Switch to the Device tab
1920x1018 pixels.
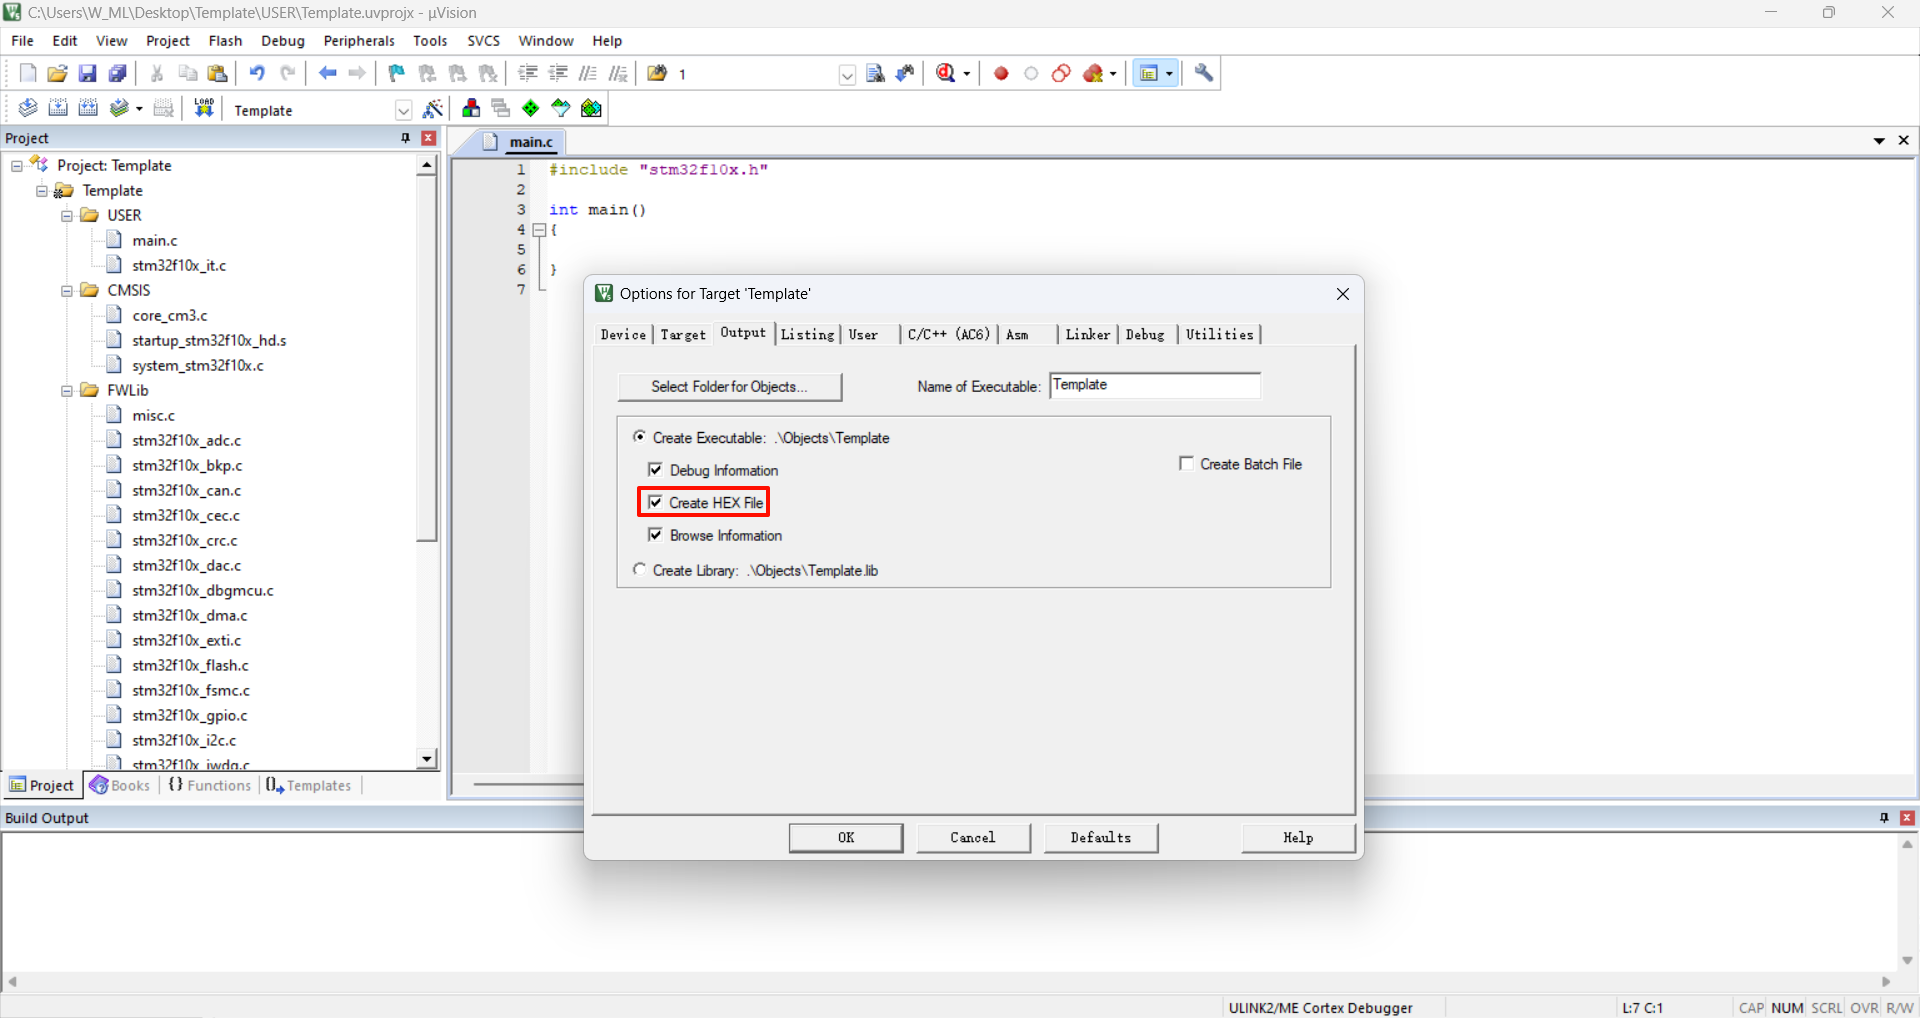point(623,335)
